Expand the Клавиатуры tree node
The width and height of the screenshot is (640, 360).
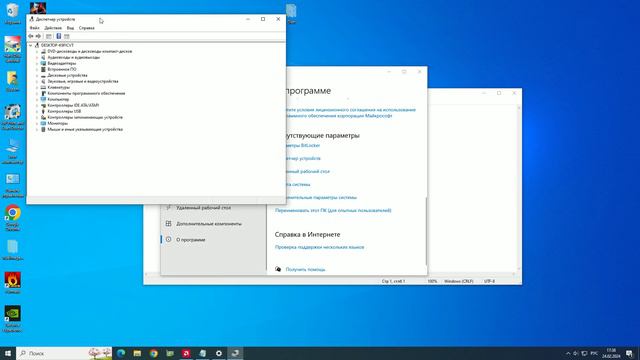coord(37,87)
